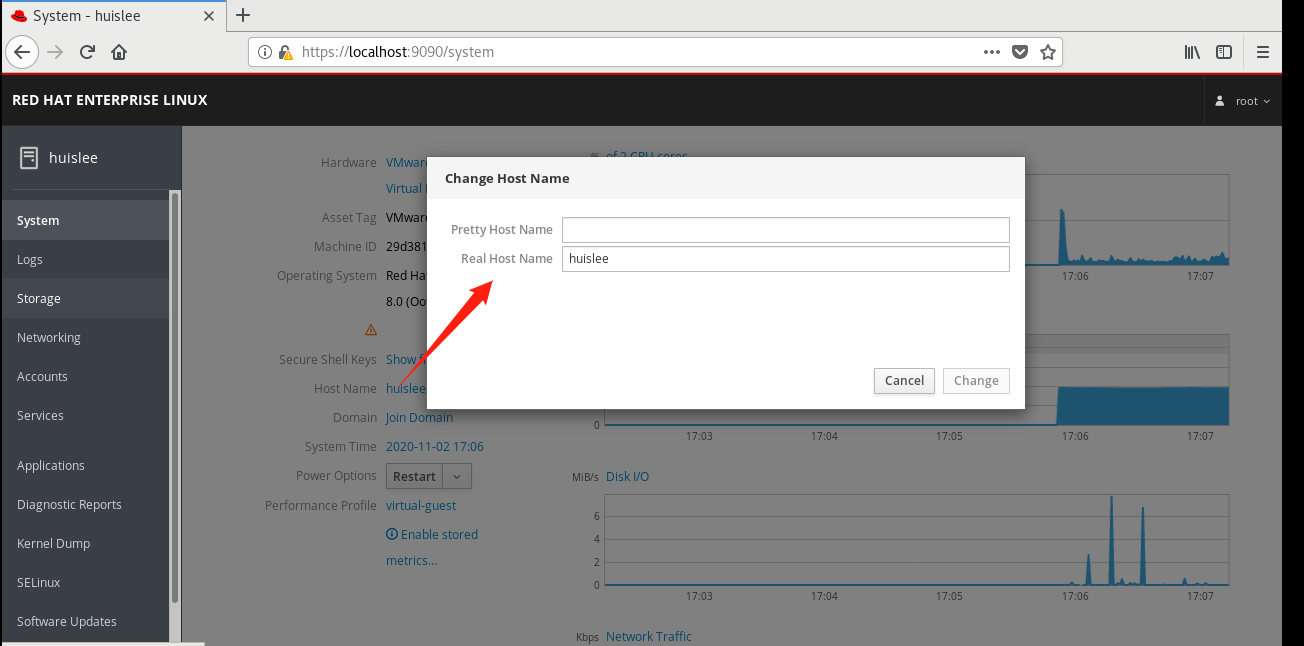Click the Pretty Host Name input field
This screenshot has width=1304, height=646.
785,230
